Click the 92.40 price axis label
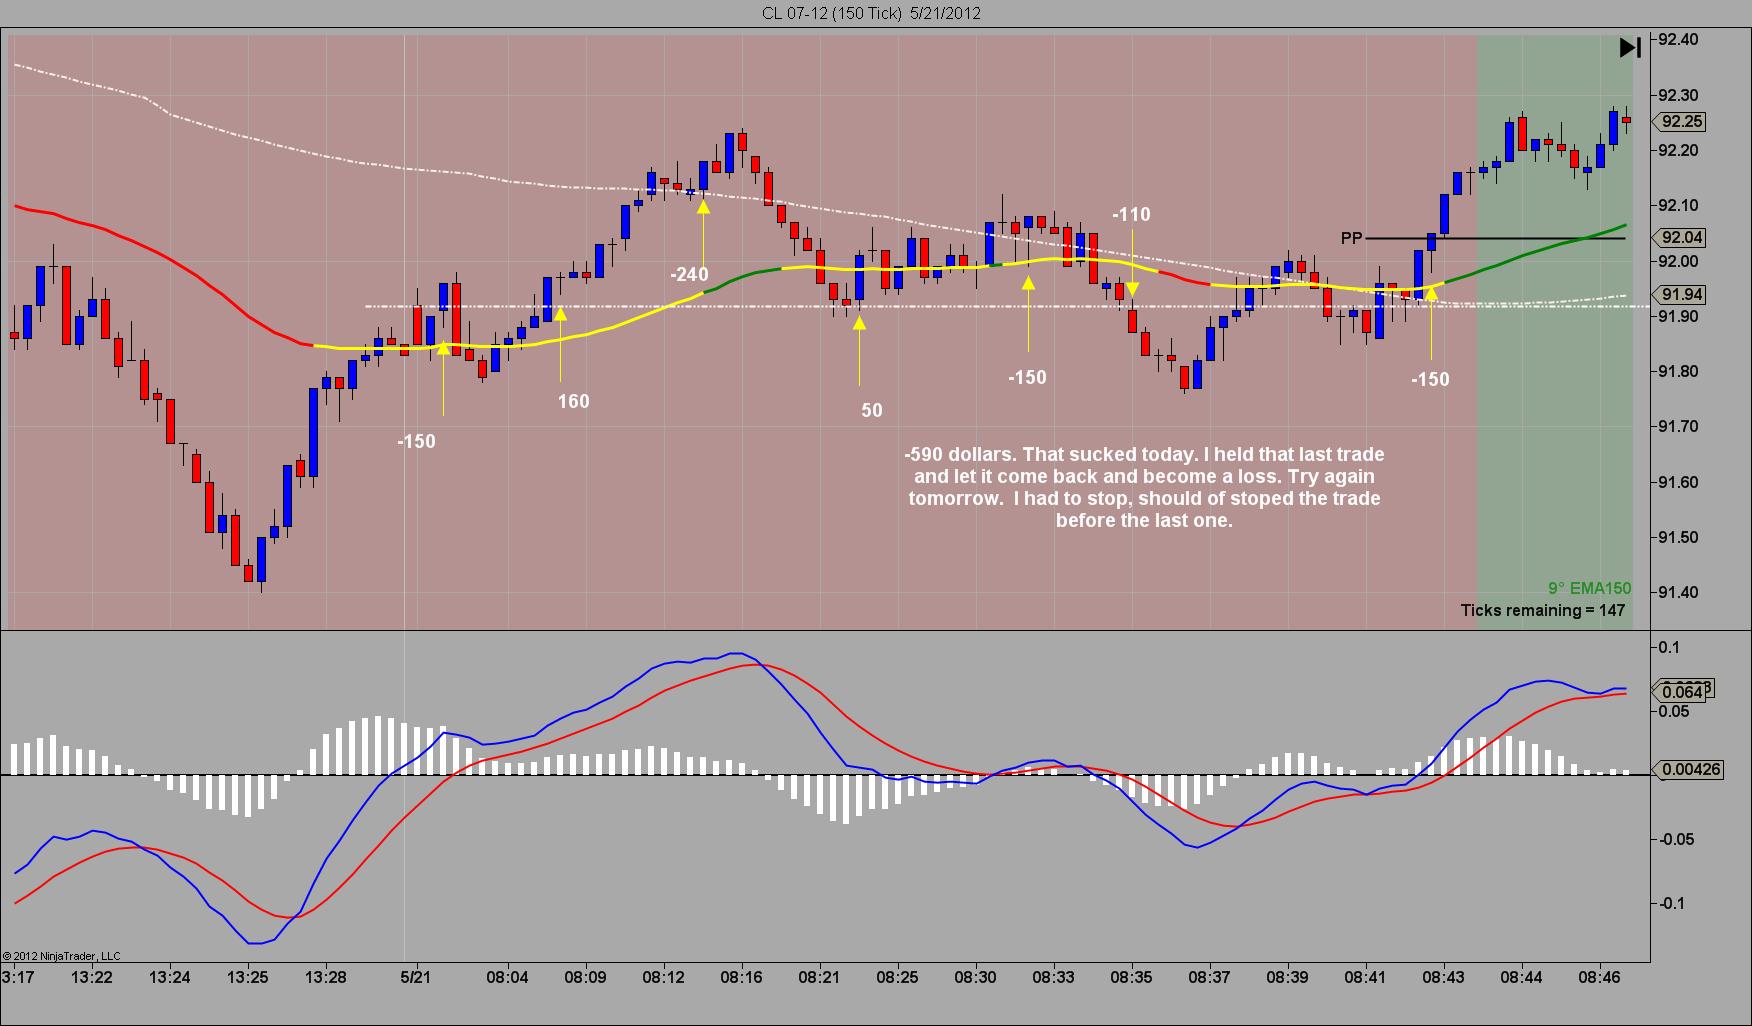Image resolution: width=1752 pixels, height=1026 pixels. (x=1678, y=40)
